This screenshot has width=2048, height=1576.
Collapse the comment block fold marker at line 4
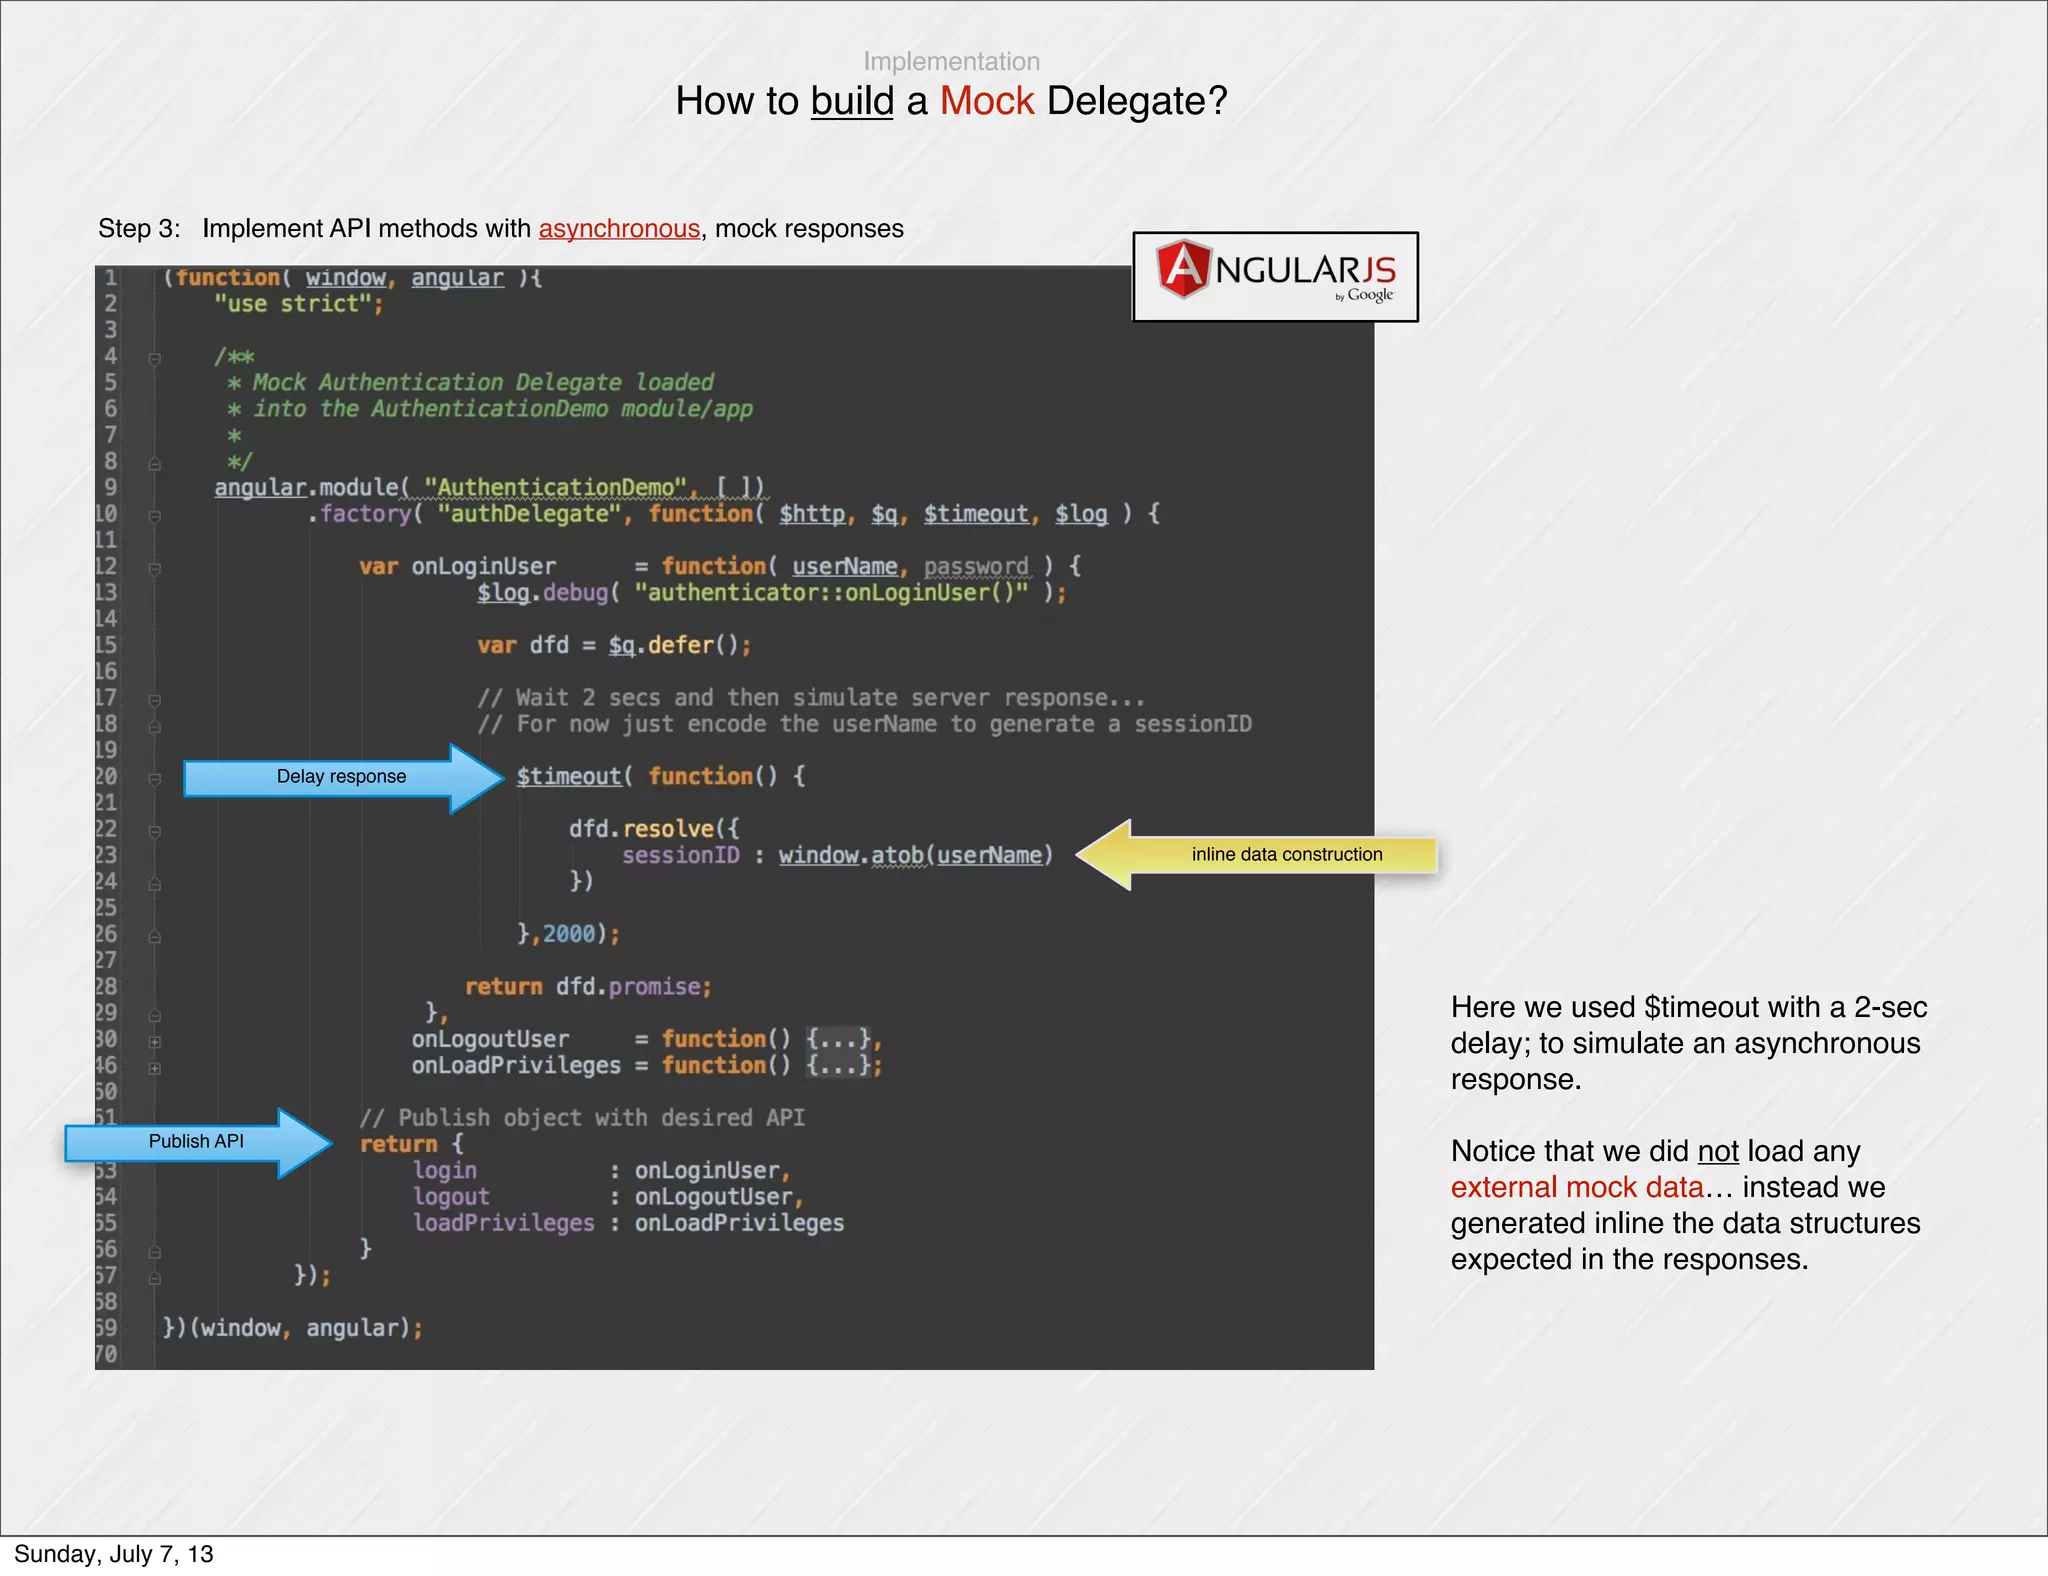(x=155, y=359)
